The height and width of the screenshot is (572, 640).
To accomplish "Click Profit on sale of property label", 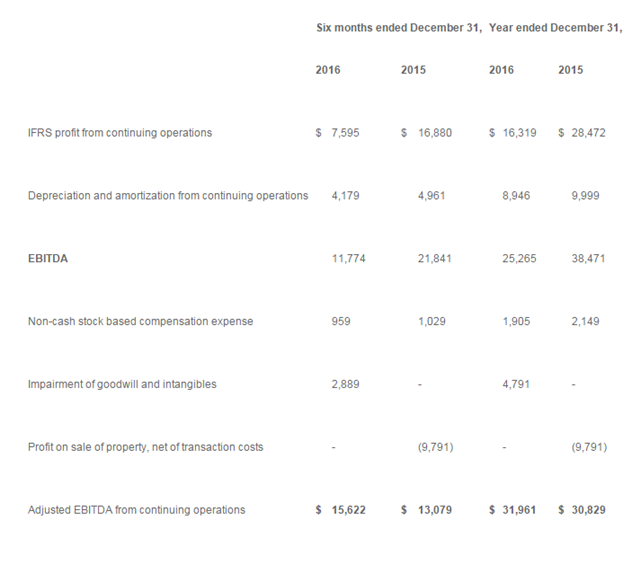I will (x=146, y=447).
